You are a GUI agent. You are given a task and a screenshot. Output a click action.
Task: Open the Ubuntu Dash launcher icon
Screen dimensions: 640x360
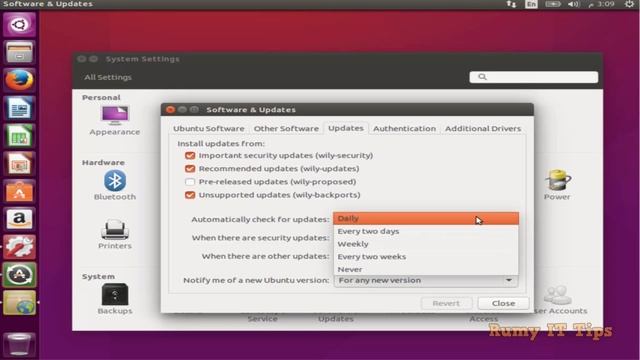tap(19, 24)
